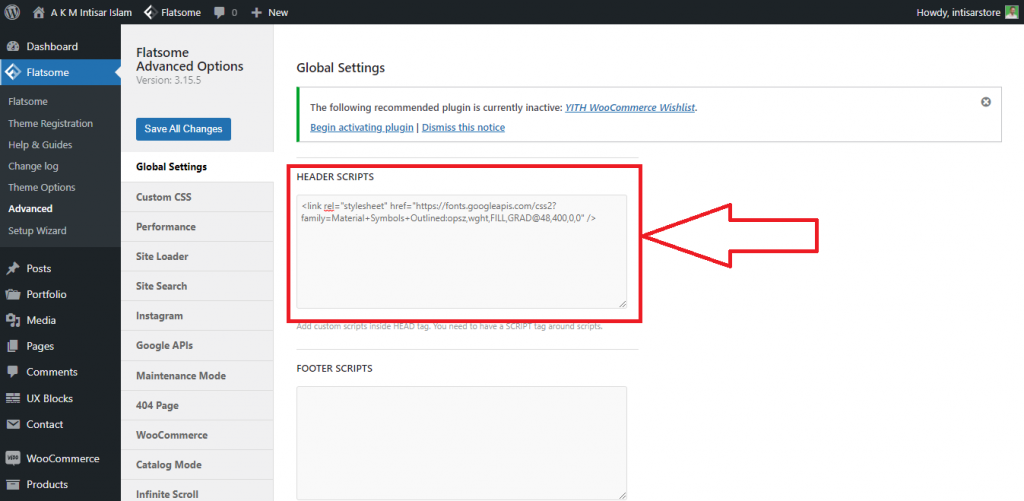This screenshot has height=501, width=1024.
Task: Click New in the admin bar
Action: click(x=278, y=12)
